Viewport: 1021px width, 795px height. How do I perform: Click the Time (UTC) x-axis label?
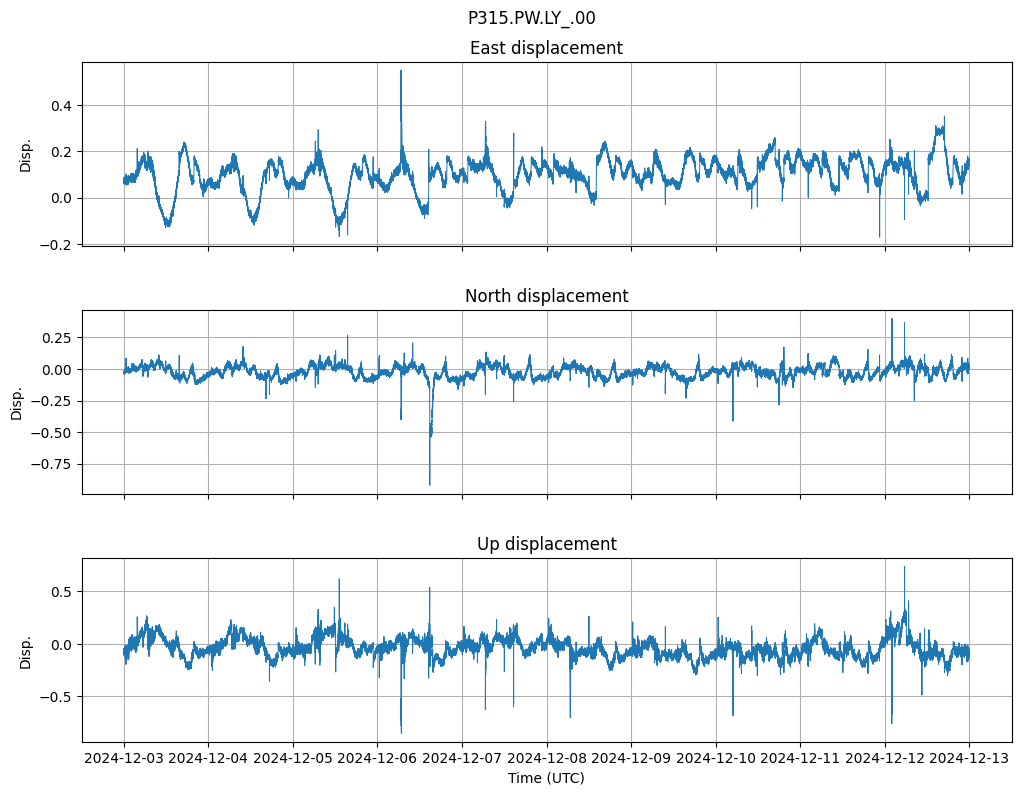[x=546, y=777]
